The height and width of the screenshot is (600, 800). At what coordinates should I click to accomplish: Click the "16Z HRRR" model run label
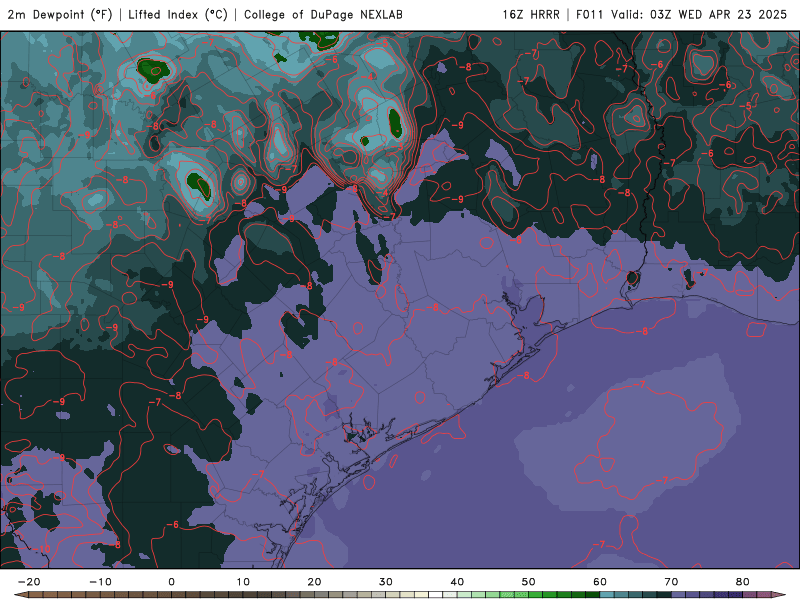[x=531, y=14]
